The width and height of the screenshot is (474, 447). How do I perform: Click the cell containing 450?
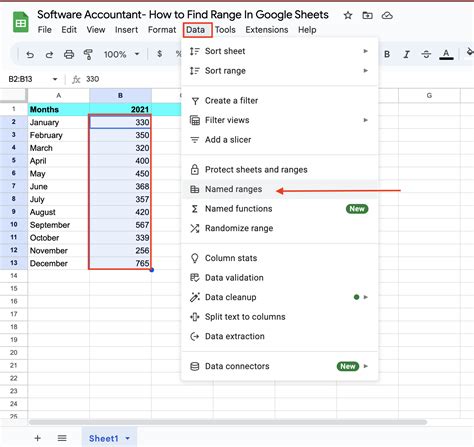(120, 174)
